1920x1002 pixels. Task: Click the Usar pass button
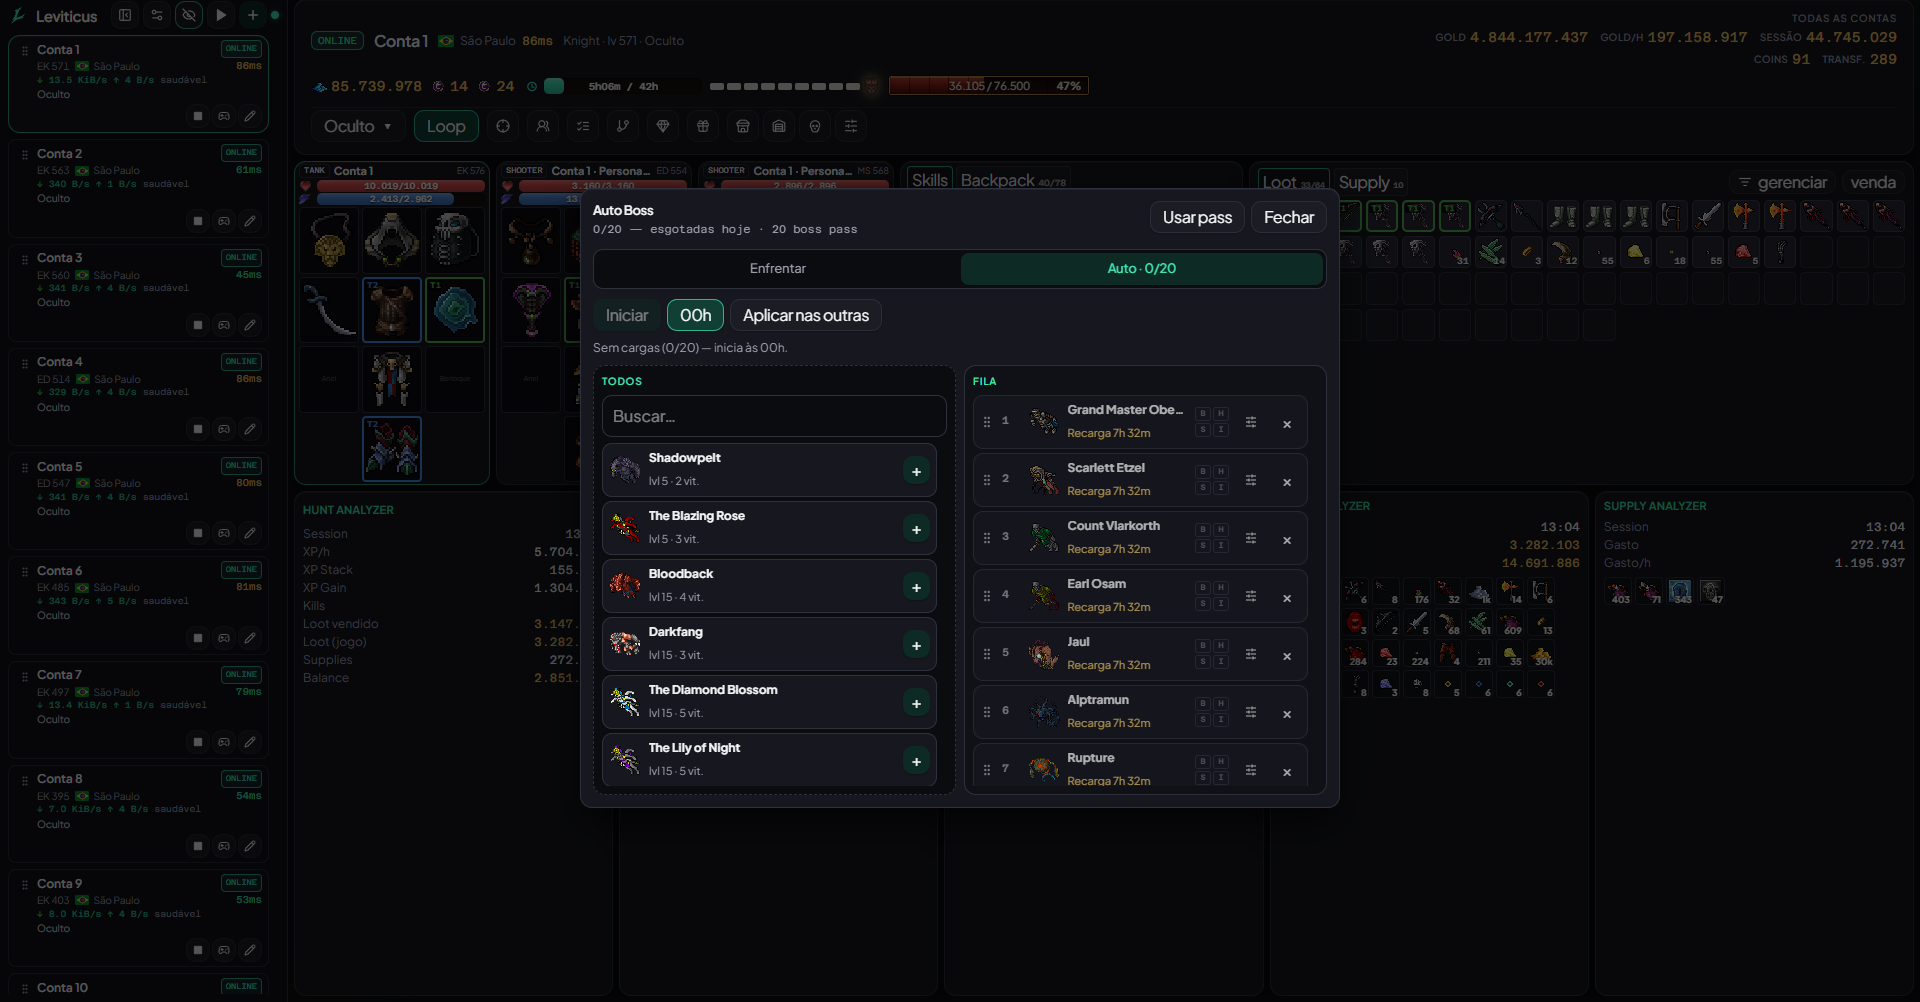tap(1197, 217)
